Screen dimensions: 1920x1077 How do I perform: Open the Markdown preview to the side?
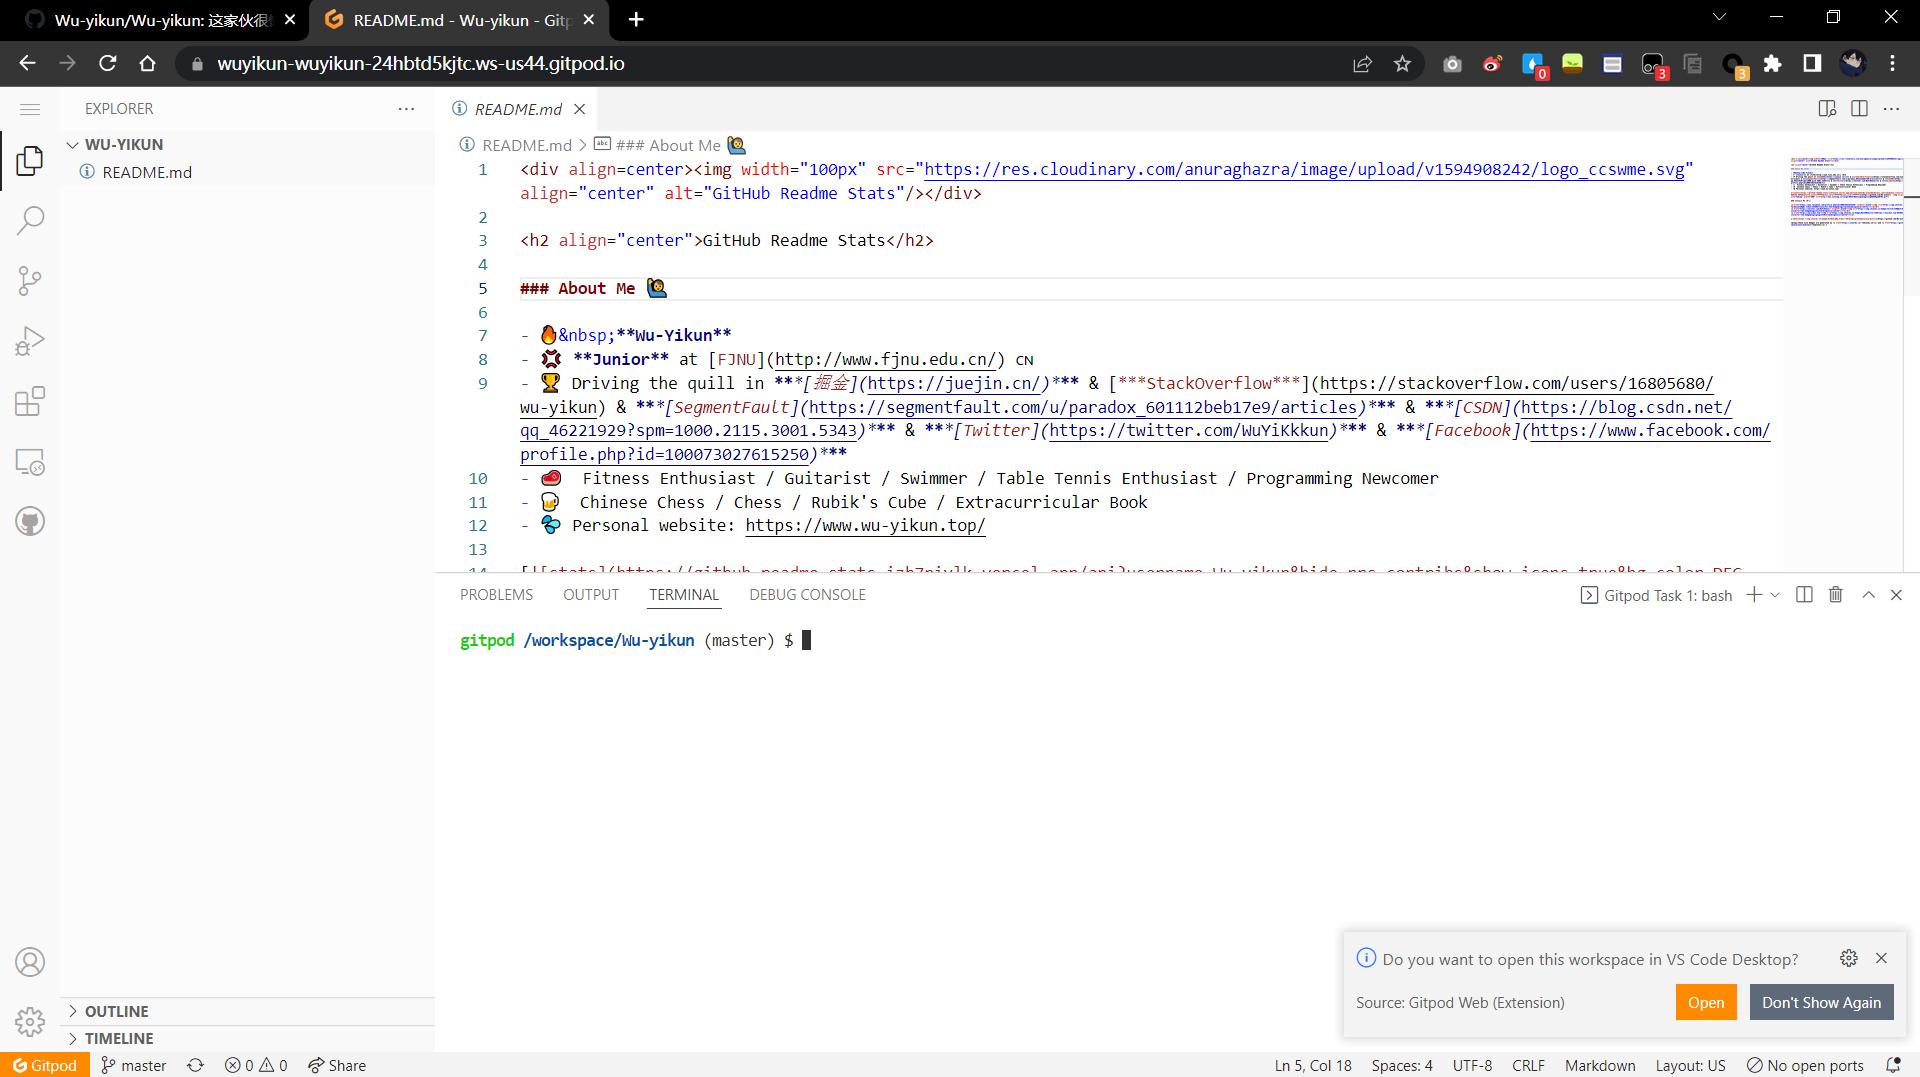(x=1827, y=109)
